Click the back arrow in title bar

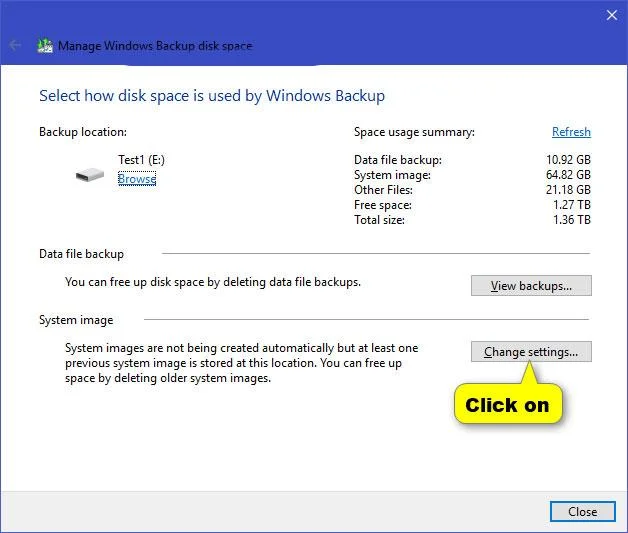click(x=15, y=45)
